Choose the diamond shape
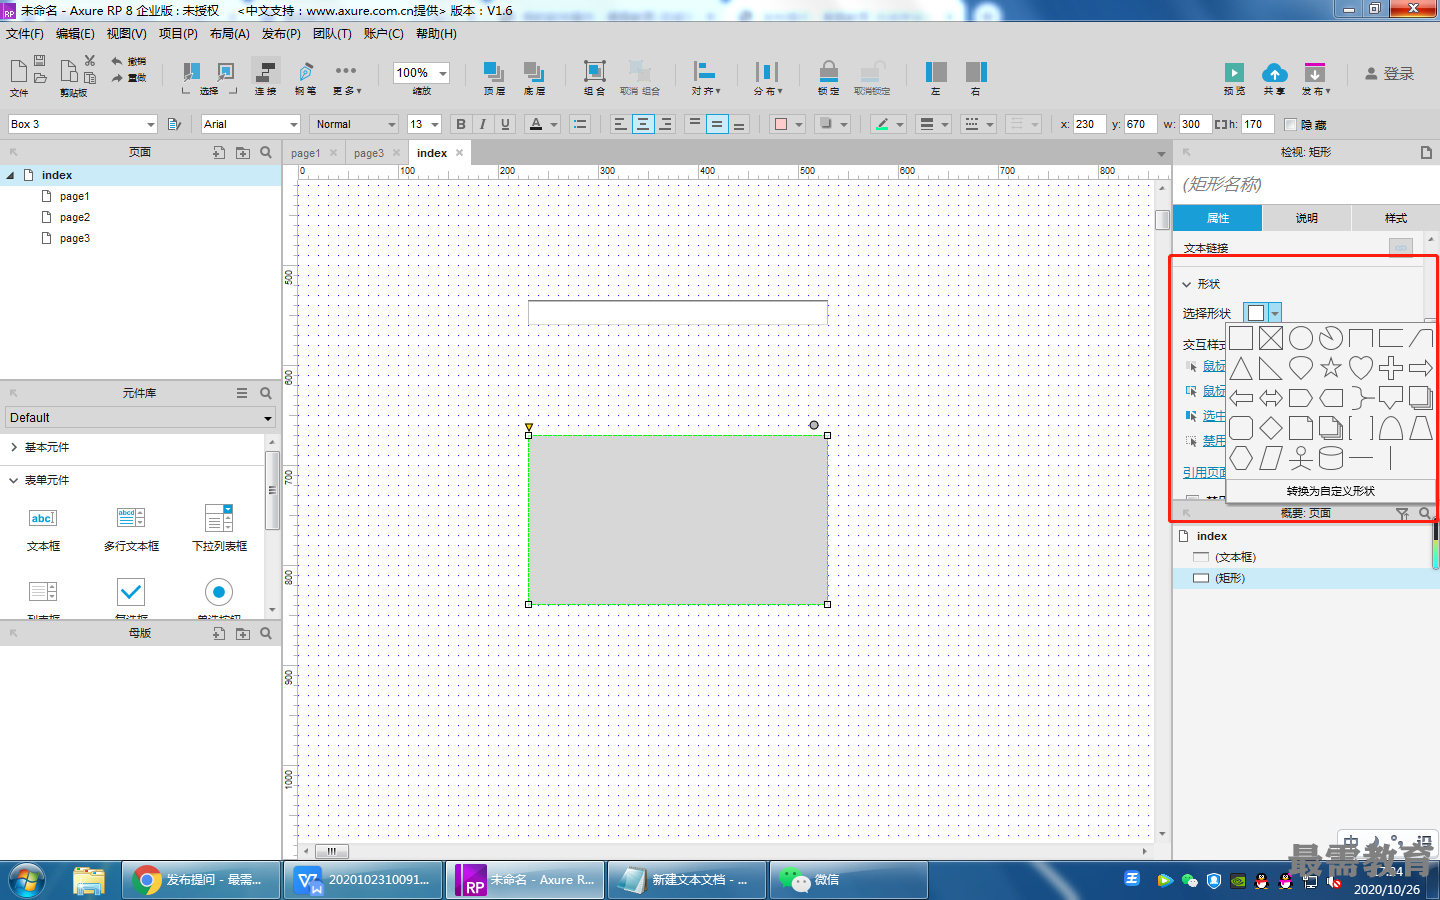The height and width of the screenshot is (900, 1440). [1271, 428]
